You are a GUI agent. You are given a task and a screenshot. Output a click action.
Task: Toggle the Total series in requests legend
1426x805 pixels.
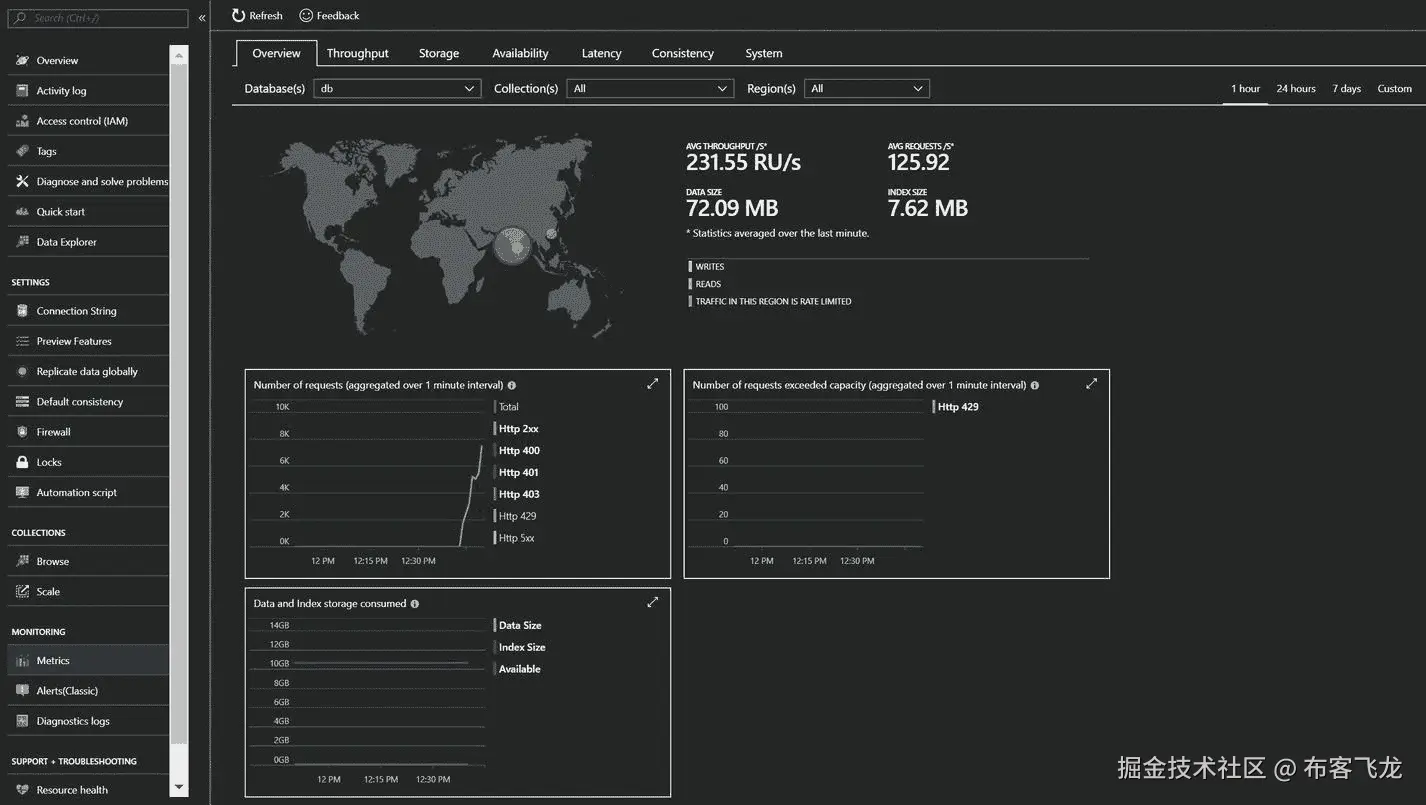click(x=508, y=407)
